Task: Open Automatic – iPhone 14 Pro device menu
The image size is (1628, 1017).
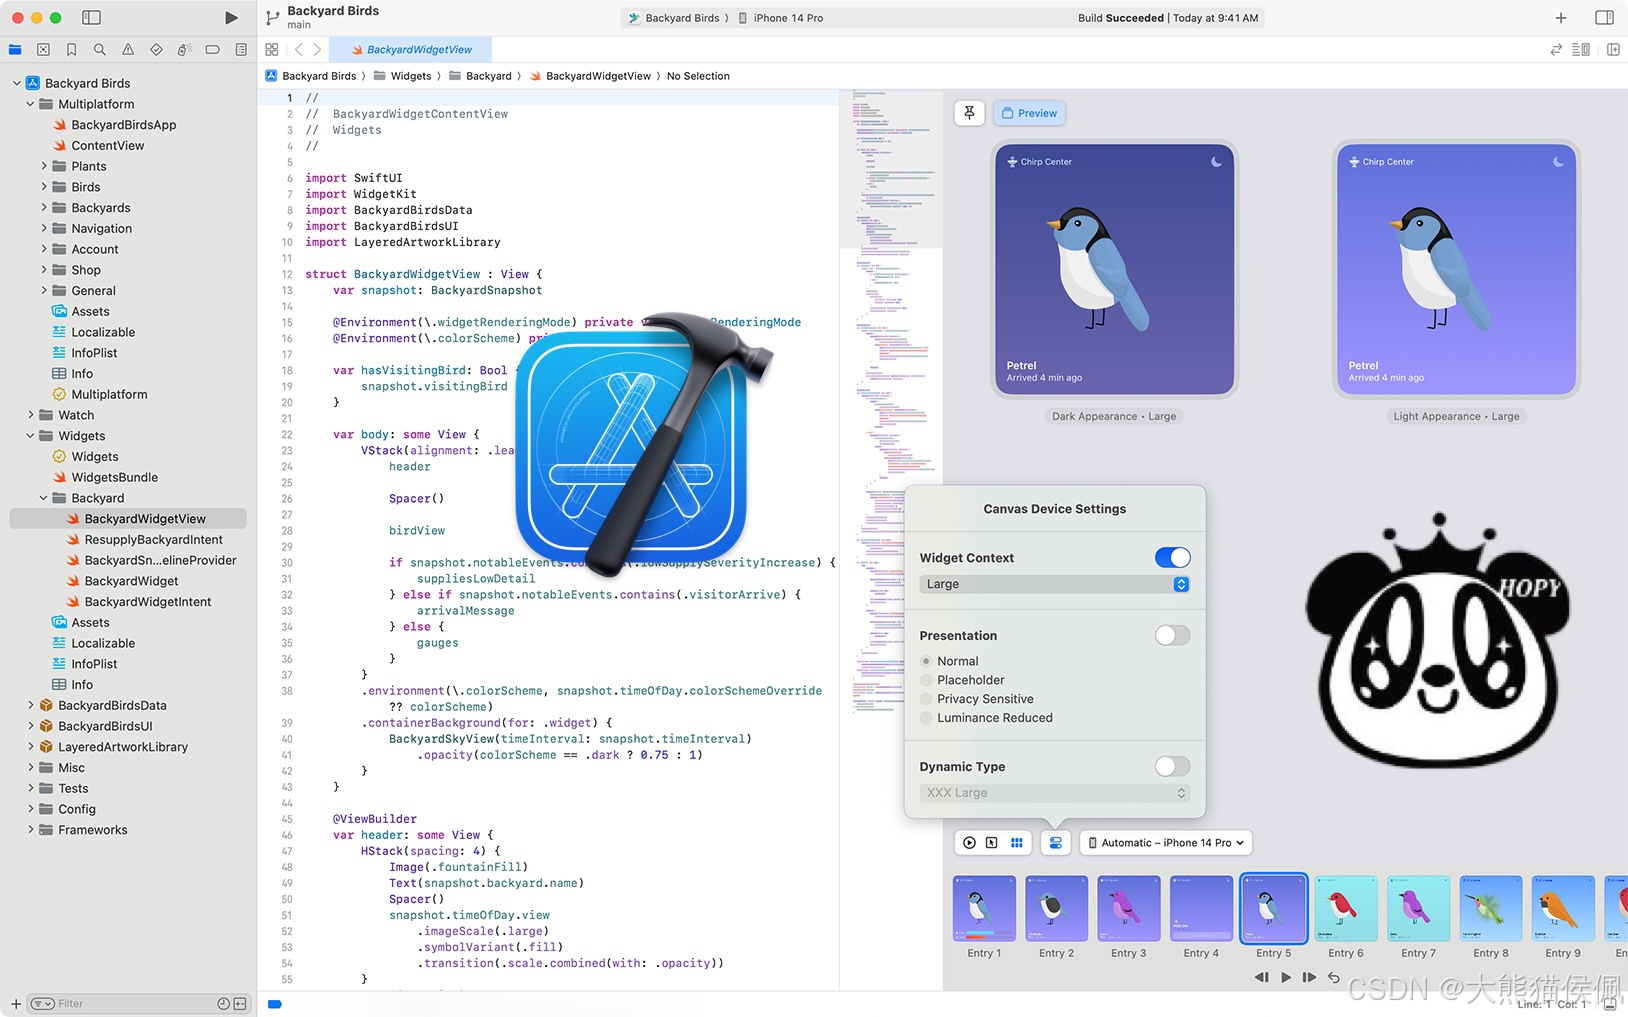Action: pos(1167,843)
